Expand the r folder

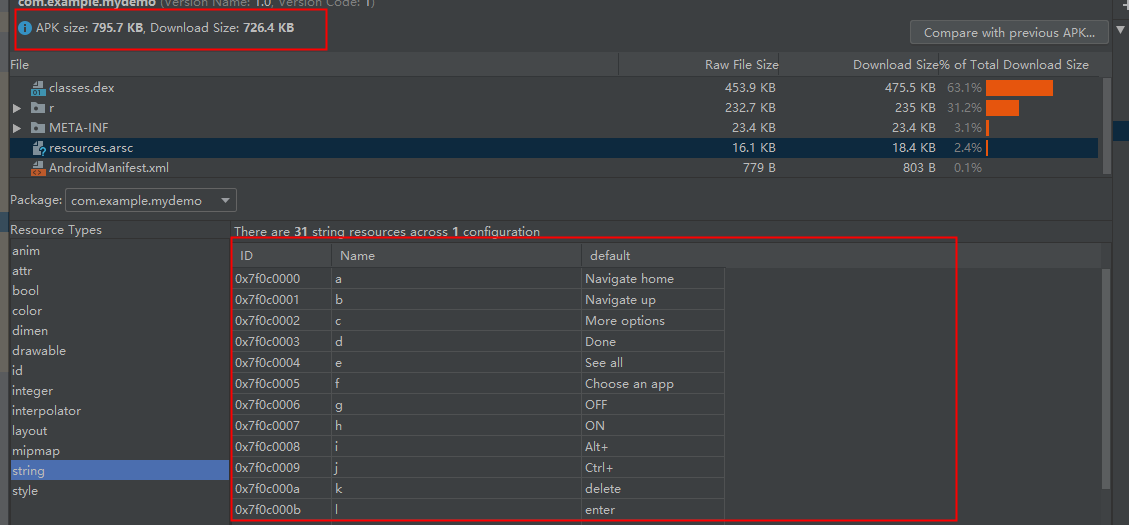17,108
